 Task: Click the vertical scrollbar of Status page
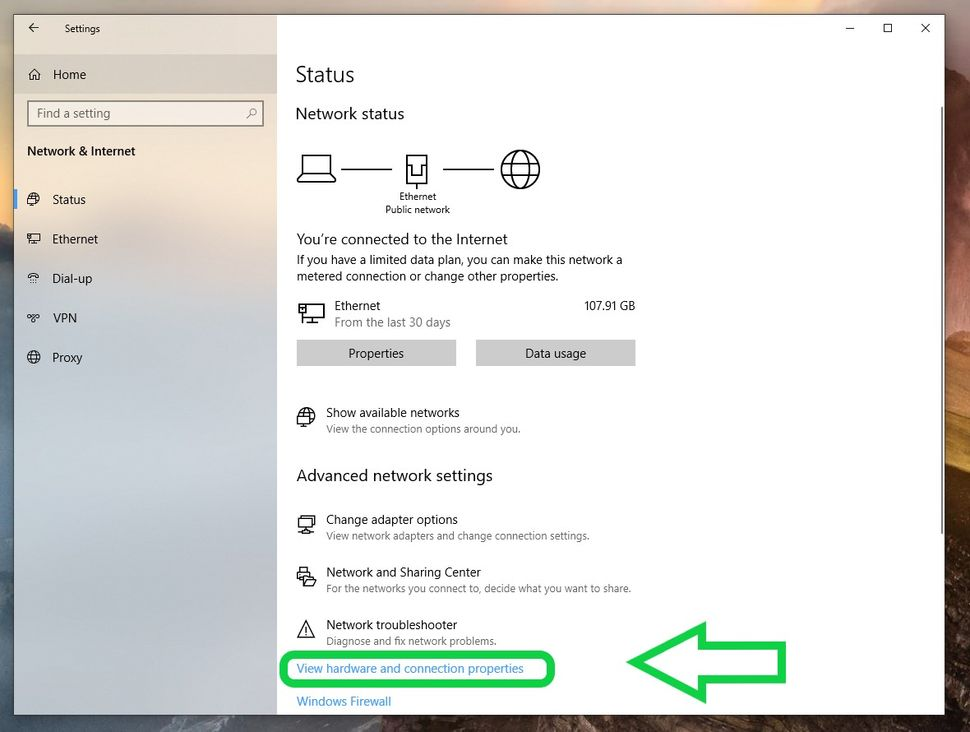pos(942,319)
